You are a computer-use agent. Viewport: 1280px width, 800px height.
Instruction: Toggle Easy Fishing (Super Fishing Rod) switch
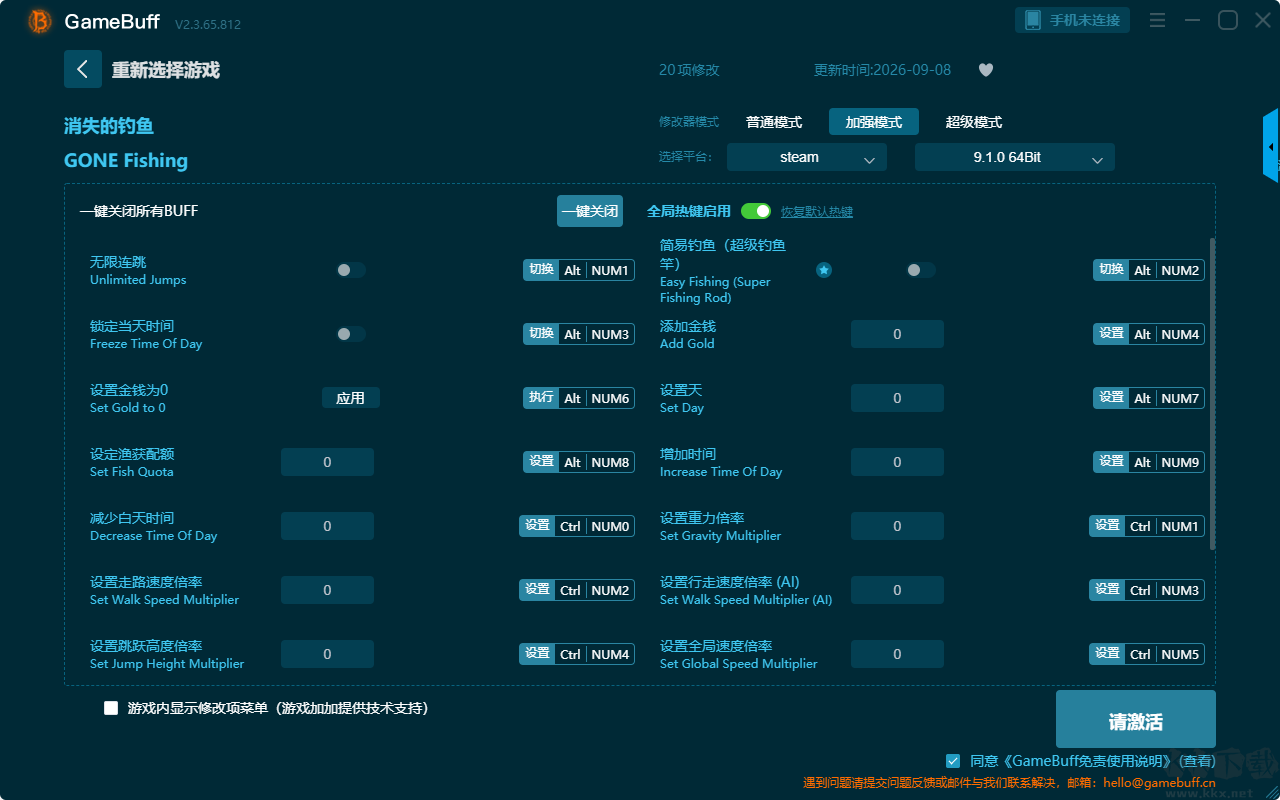pos(921,270)
